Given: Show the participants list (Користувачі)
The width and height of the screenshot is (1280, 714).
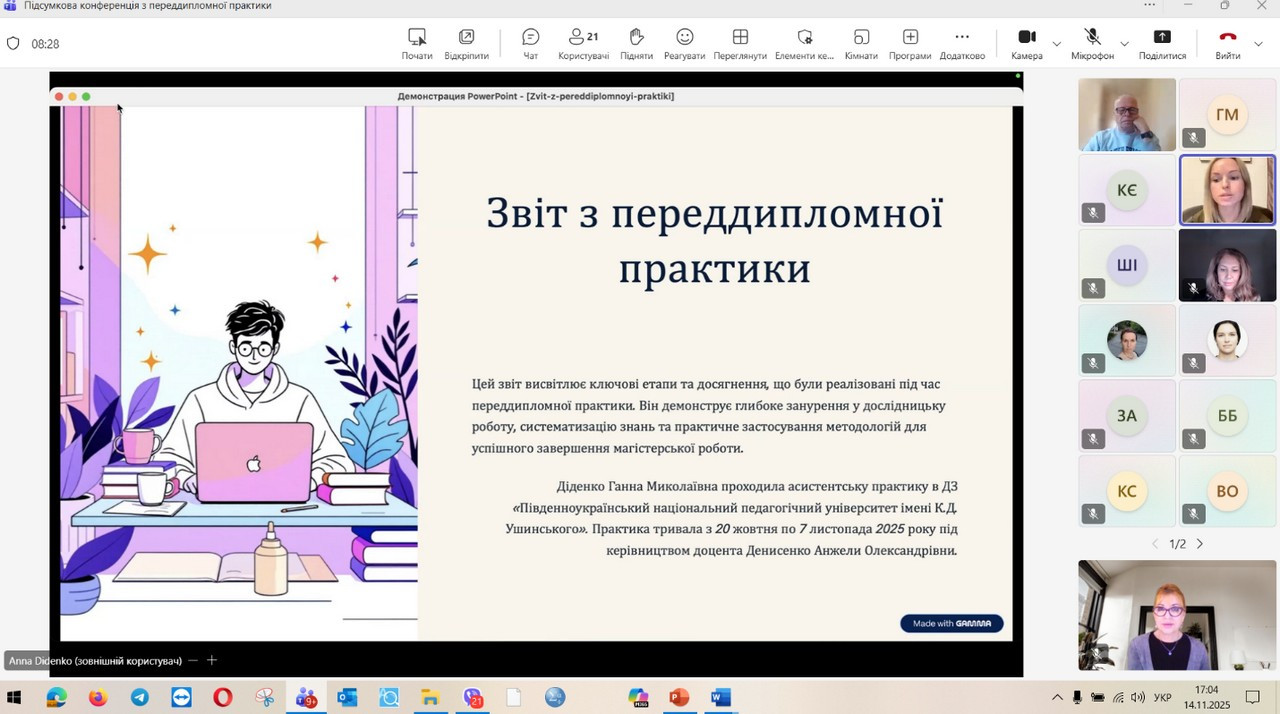Looking at the screenshot, I should [583, 44].
